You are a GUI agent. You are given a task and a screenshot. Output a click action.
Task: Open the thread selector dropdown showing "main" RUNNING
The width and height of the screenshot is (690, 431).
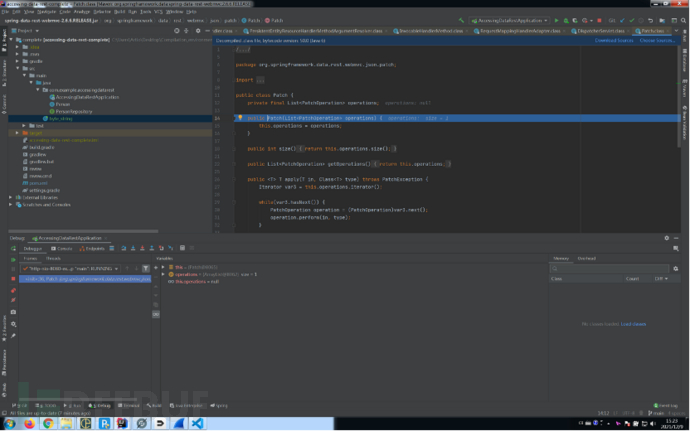(x=70, y=269)
